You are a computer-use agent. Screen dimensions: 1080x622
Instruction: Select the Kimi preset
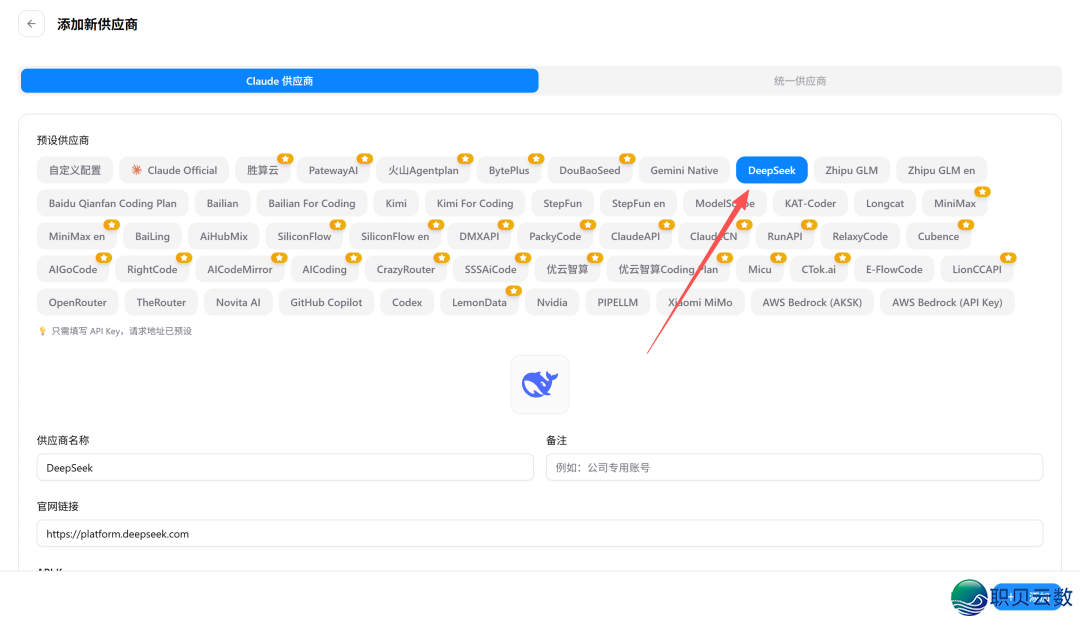coord(396,203)
